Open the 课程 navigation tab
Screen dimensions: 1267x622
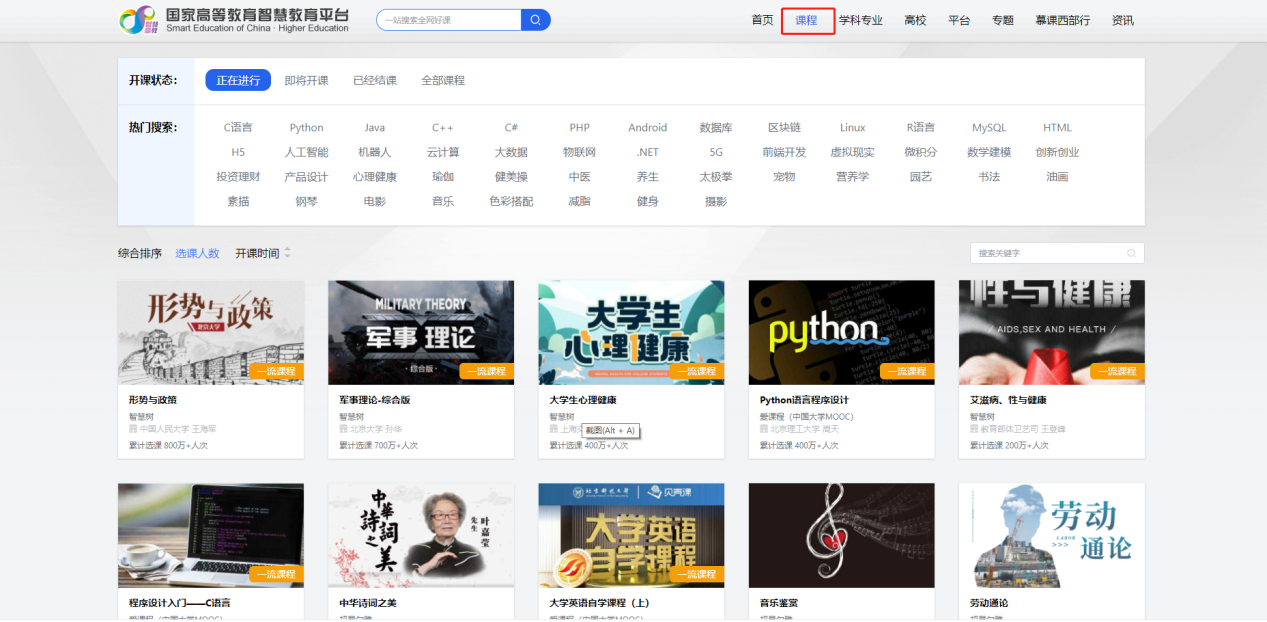pyautogui.click(x=806, y=21)
